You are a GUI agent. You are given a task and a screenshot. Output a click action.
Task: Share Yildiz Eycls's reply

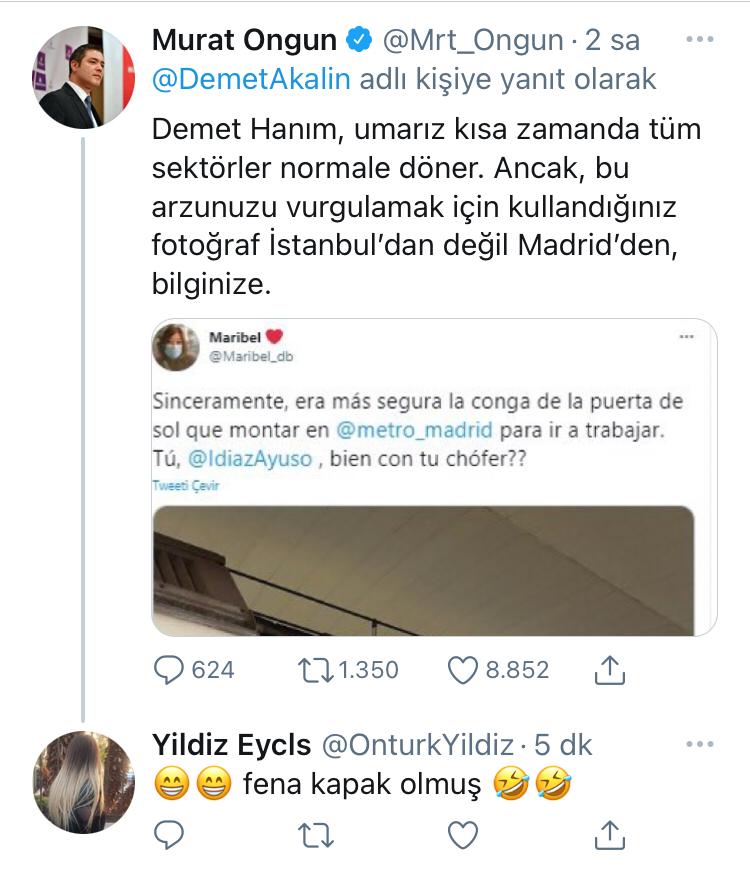coord(609,835)
